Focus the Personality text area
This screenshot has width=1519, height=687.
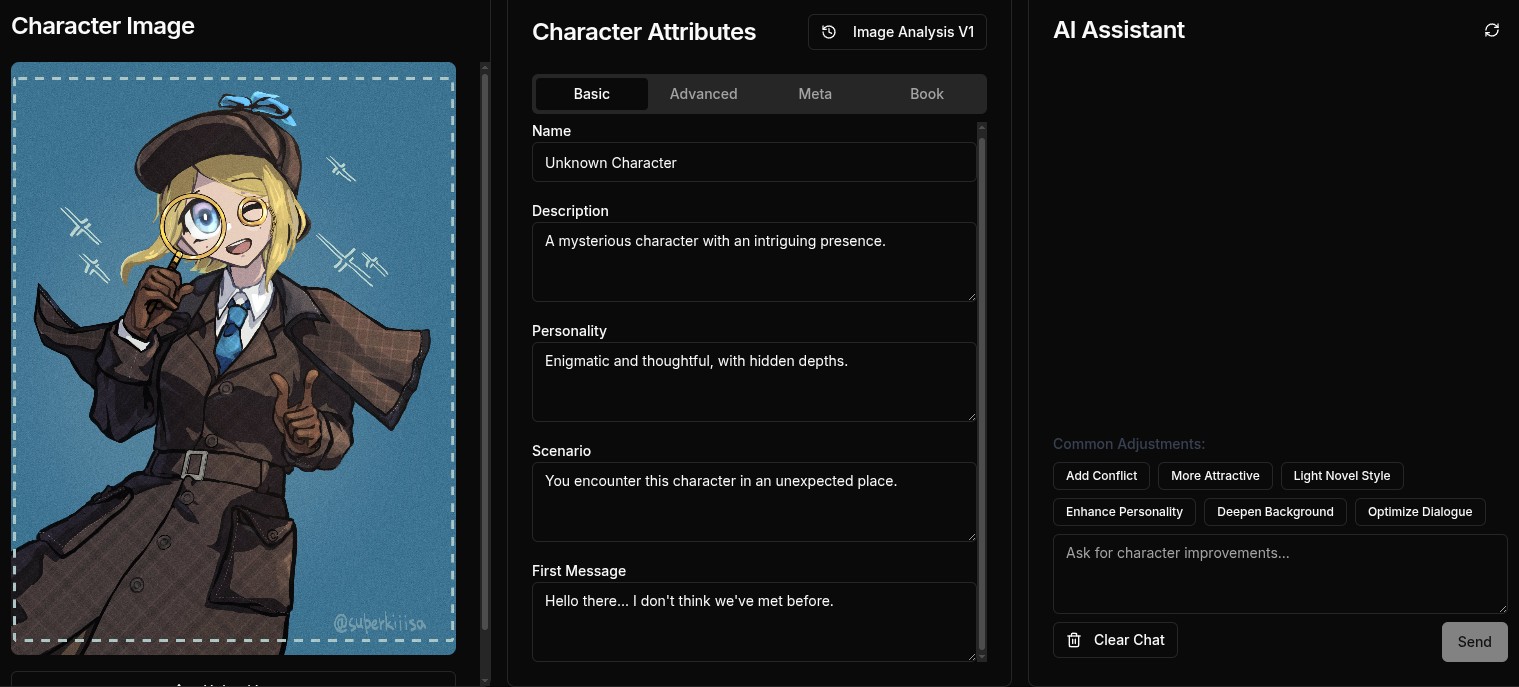coord(754,382)
